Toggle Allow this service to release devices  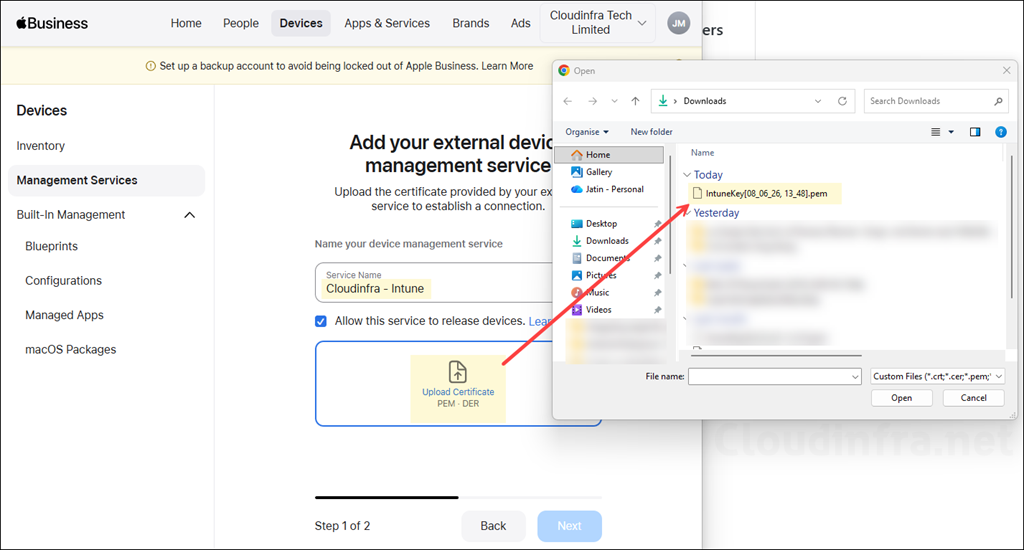coord(321,321)
